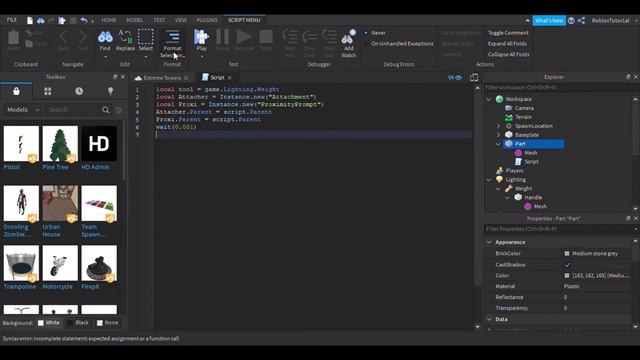Set Toolbox background to White

(49, 323)
